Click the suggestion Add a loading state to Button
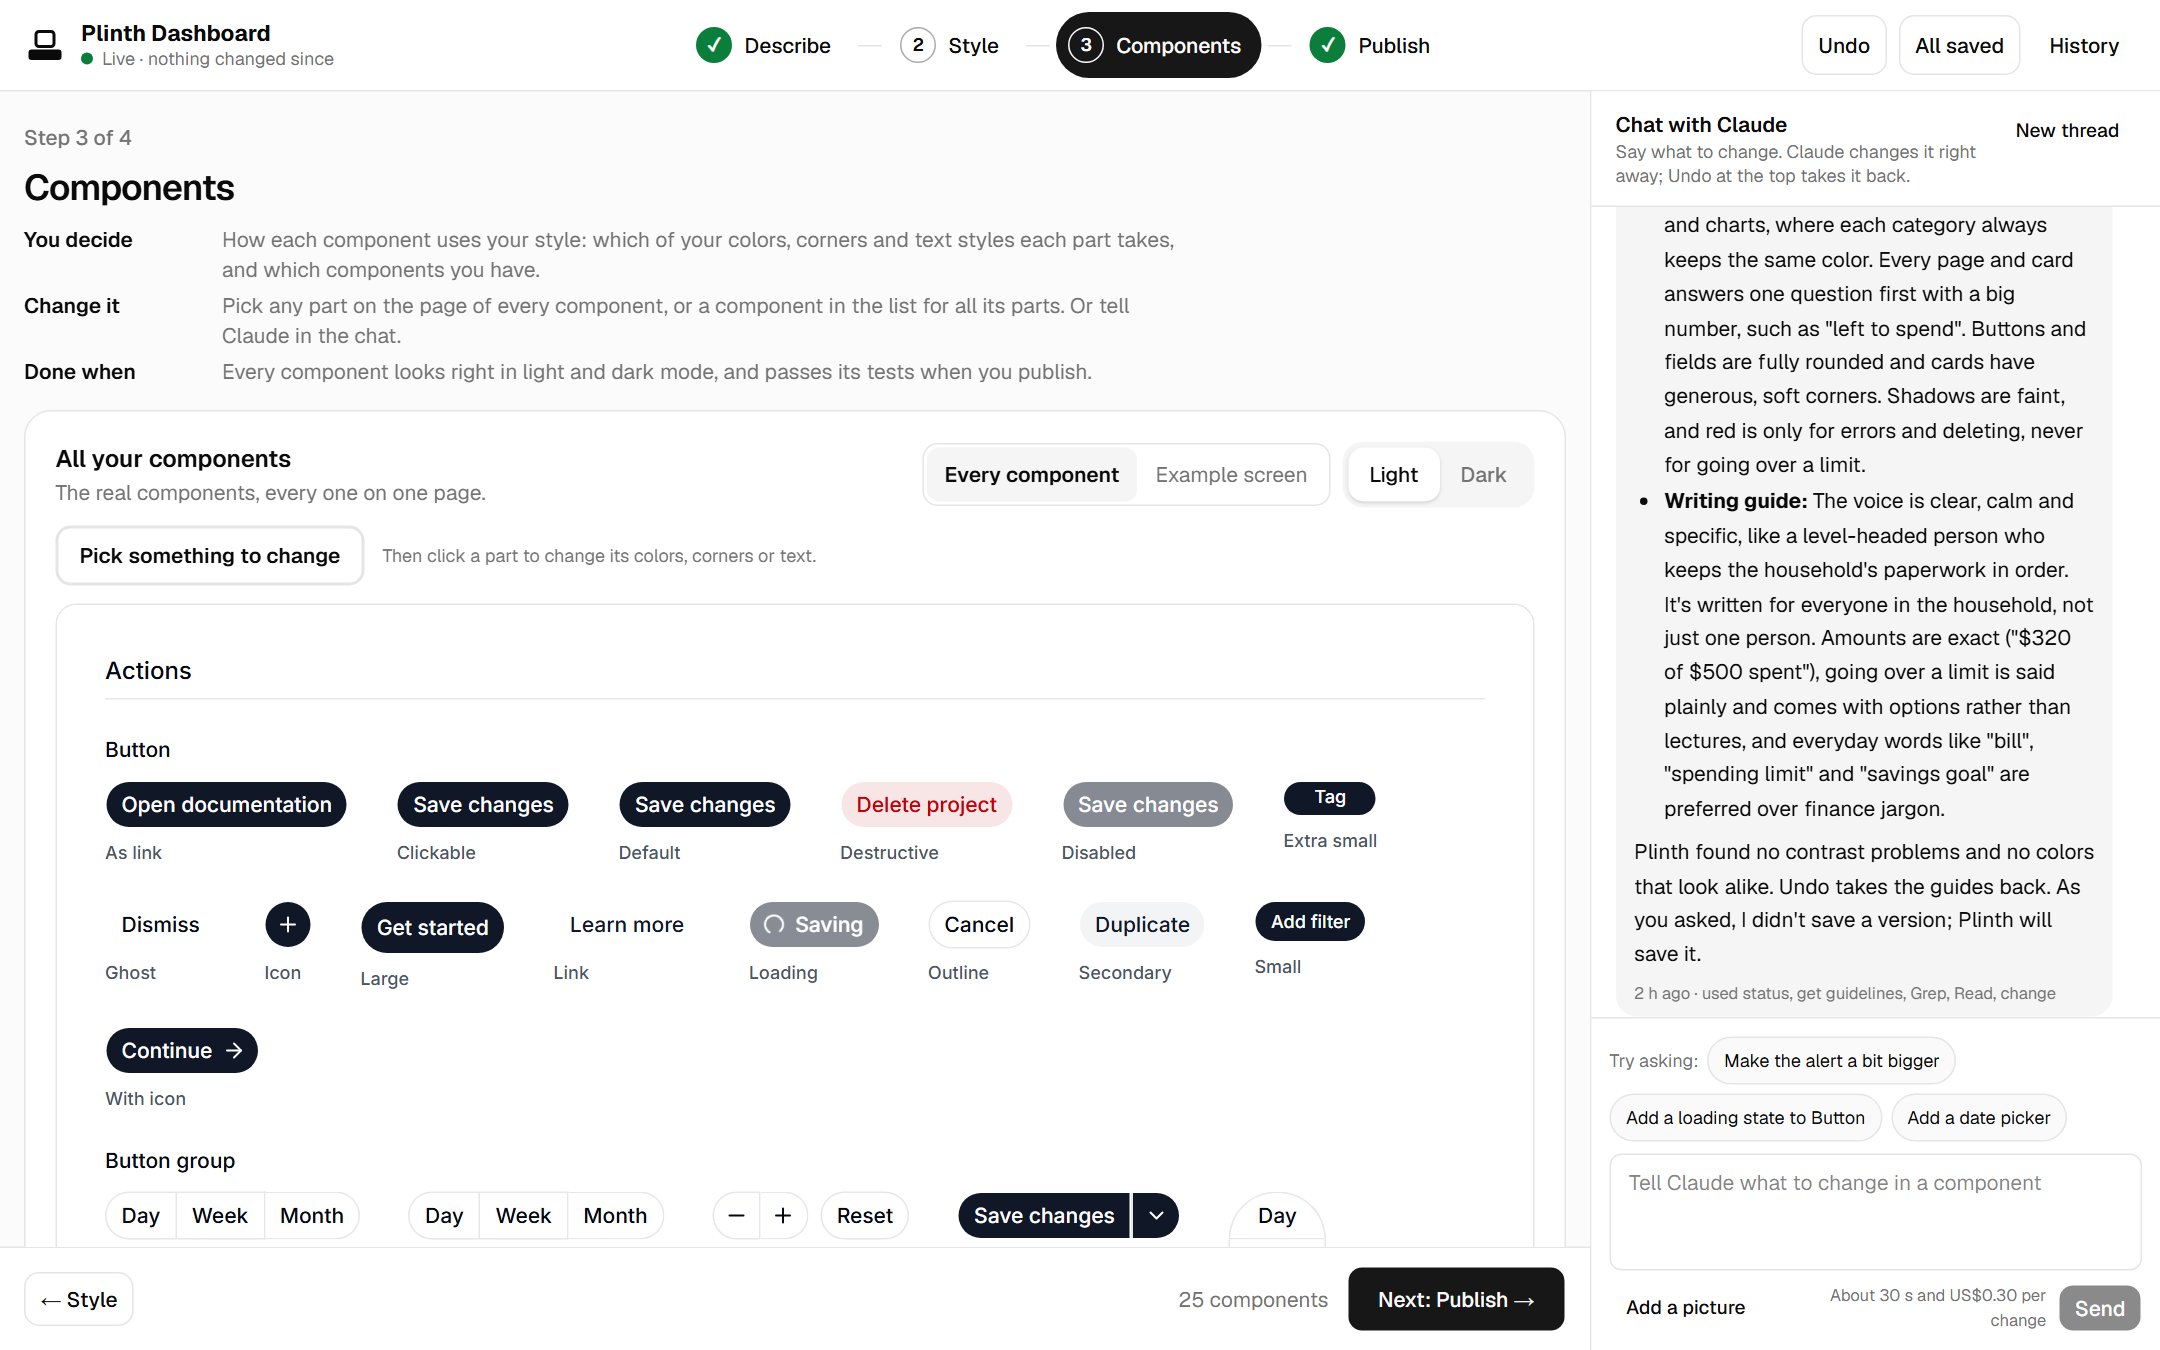This screenshot has height=1350, width=2160. [1745, 1117]
